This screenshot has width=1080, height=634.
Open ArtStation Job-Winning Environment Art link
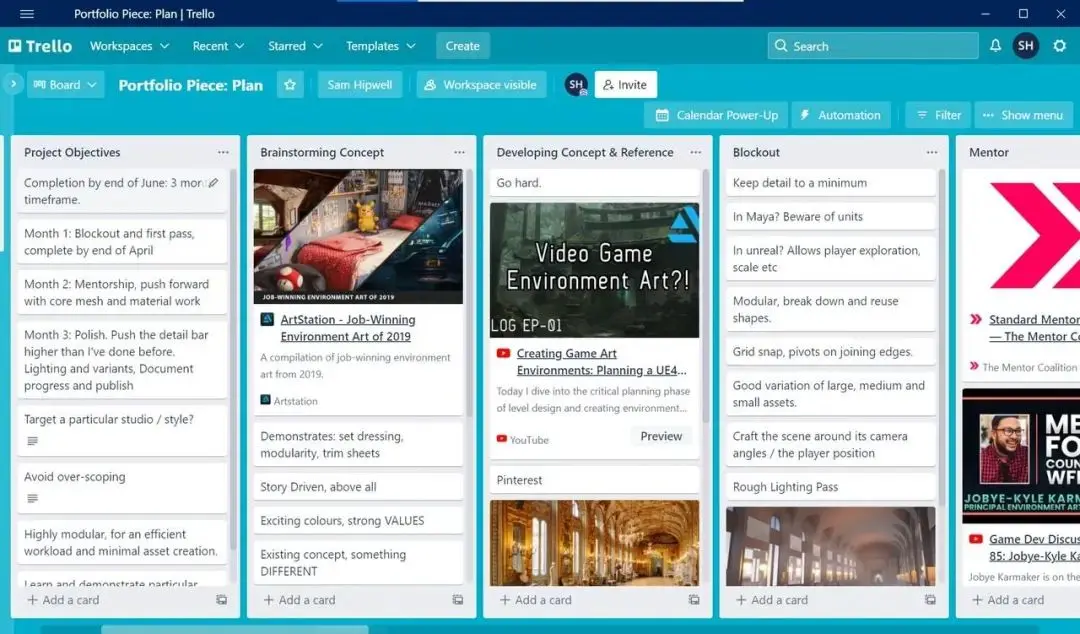point(347,328)
